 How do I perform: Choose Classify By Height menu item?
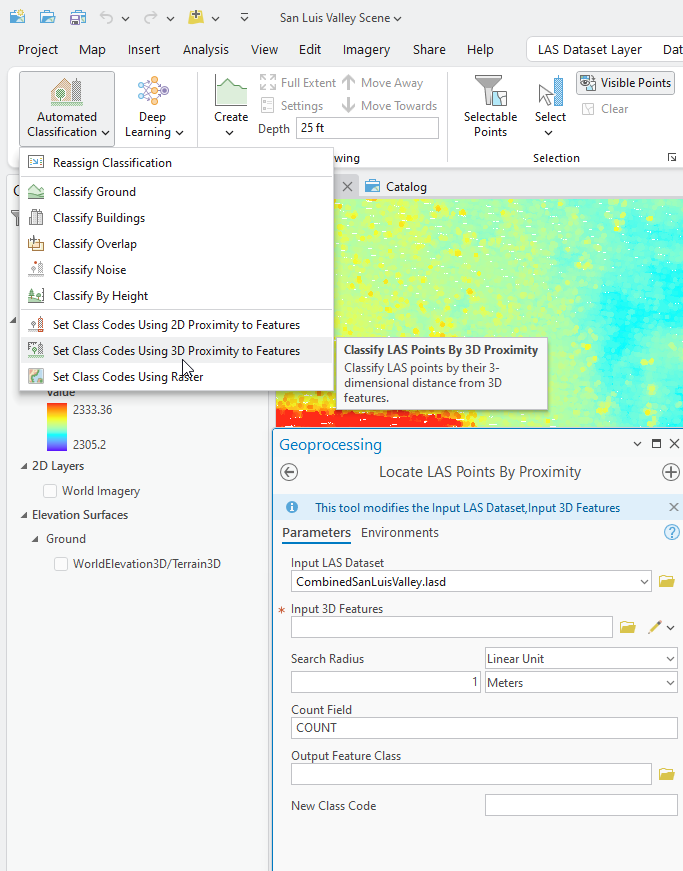177,296
